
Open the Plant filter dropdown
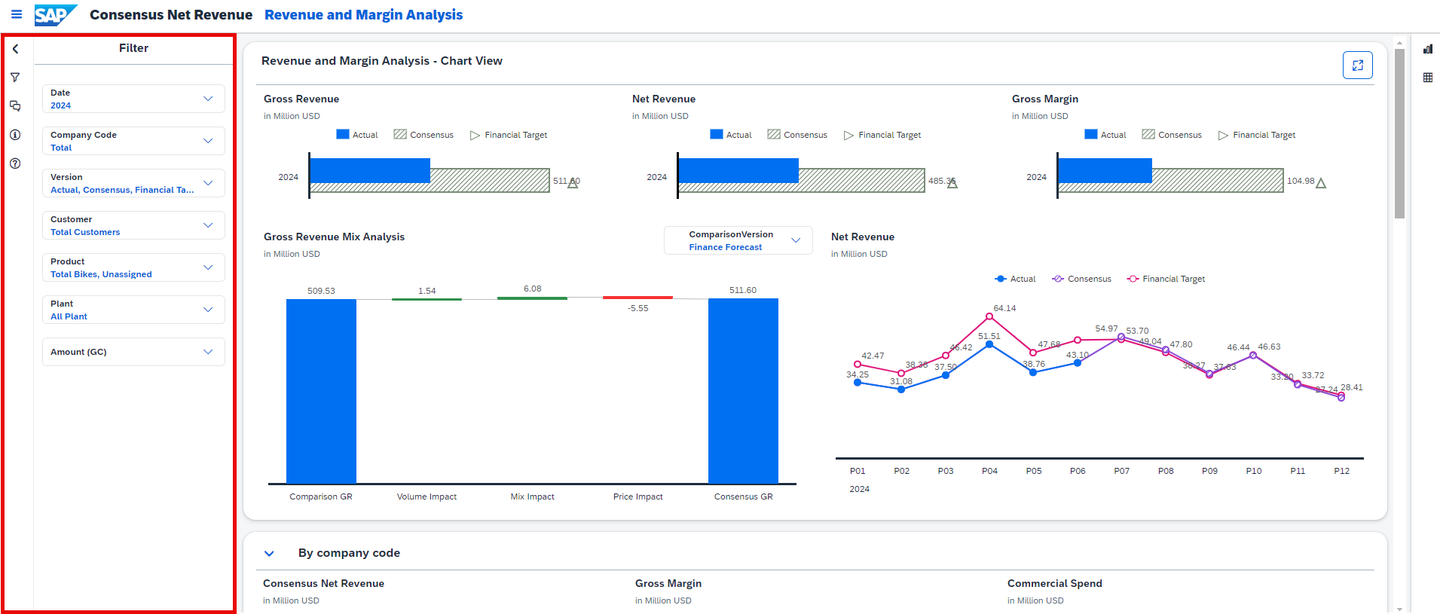(134, 309)
